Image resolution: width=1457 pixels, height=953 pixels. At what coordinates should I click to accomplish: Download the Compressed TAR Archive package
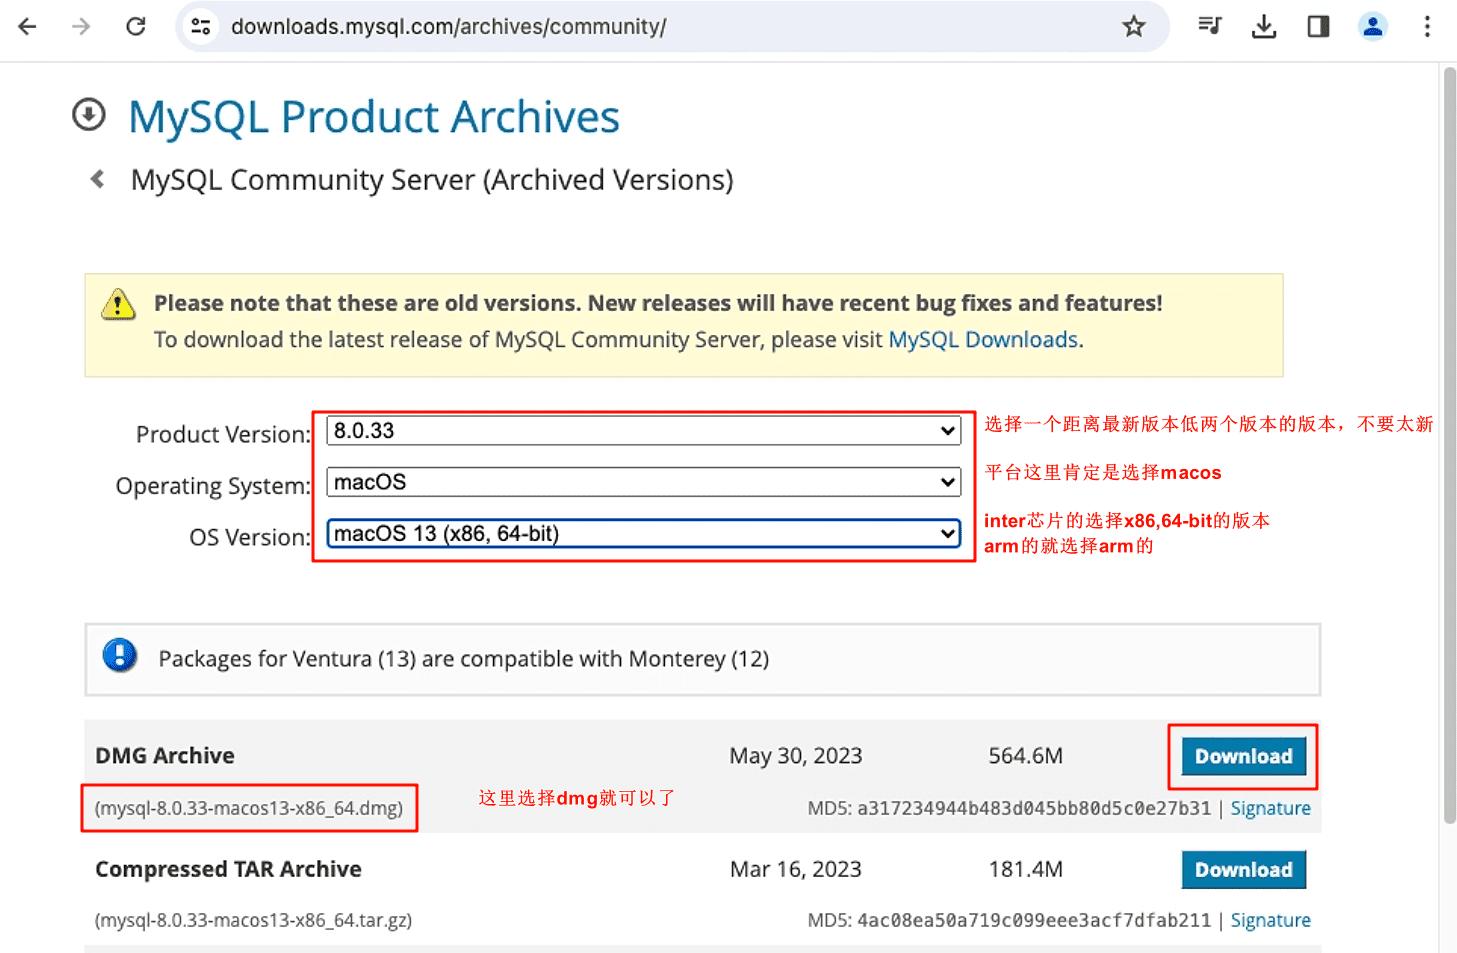click(1243, 869)
